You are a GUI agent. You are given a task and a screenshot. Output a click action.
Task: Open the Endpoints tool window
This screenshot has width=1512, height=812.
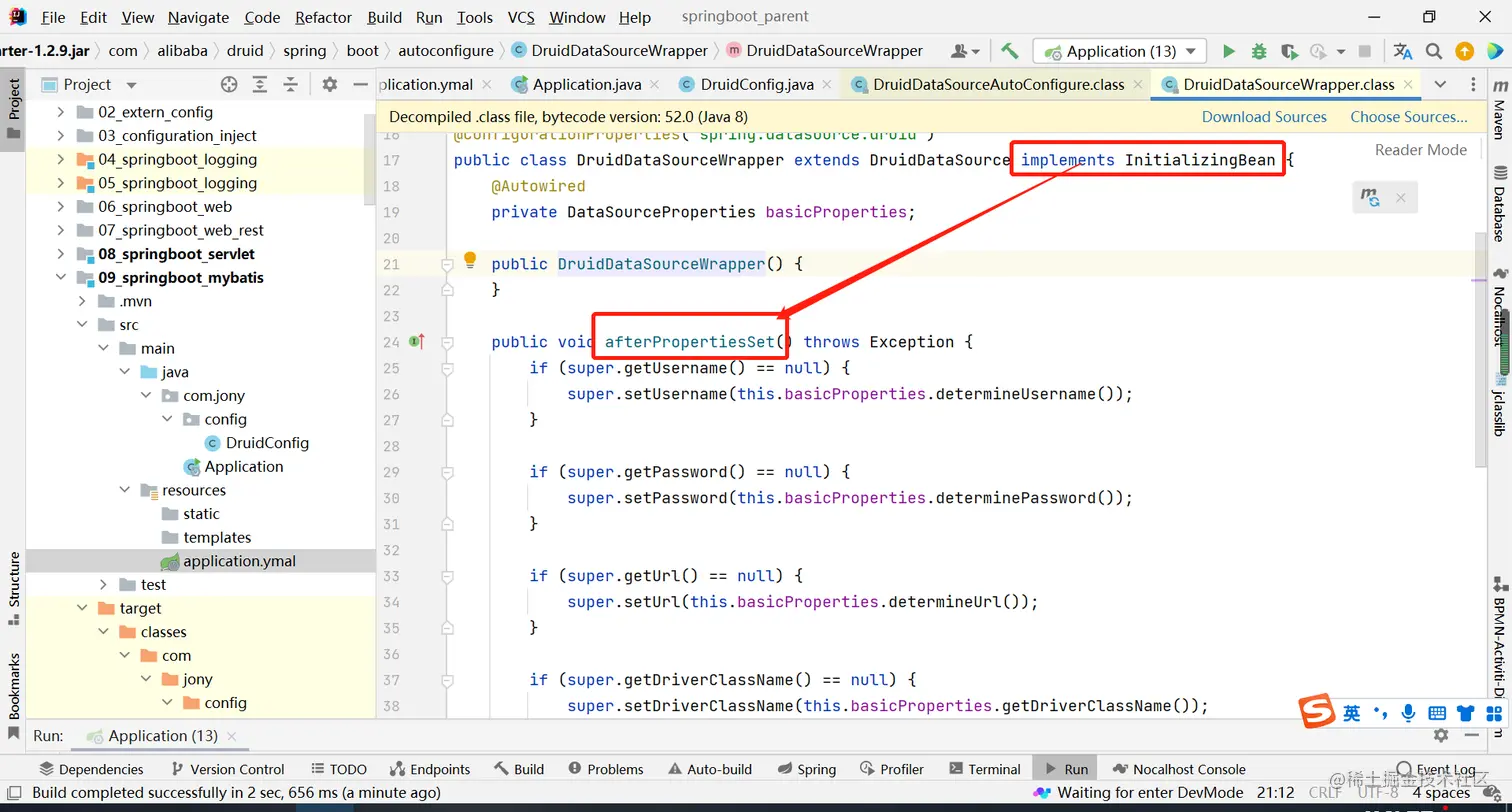click(430, 769)
